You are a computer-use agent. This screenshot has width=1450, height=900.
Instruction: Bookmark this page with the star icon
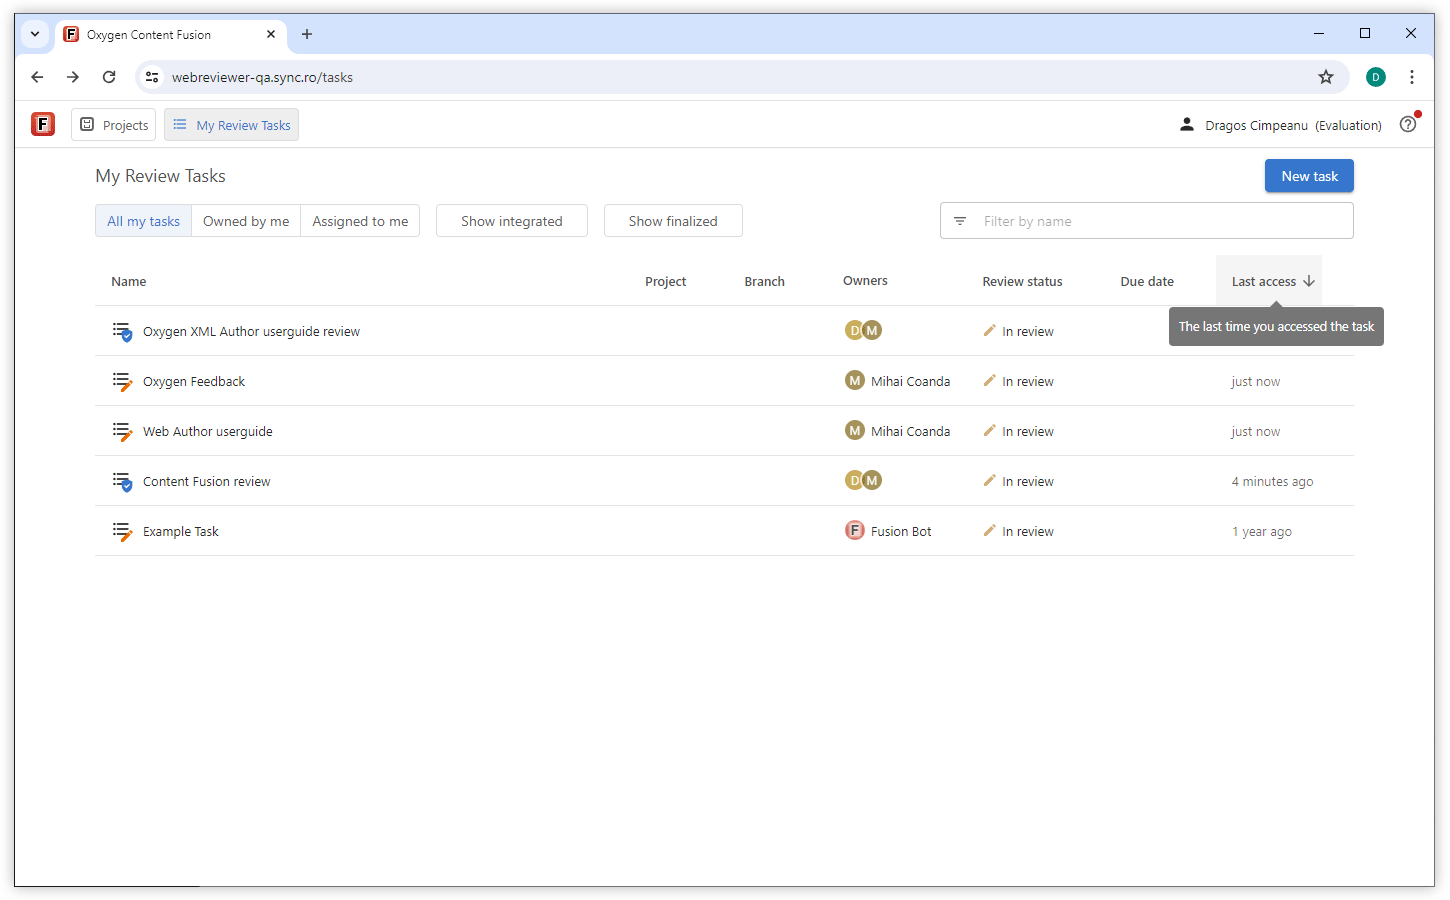coord(1326,77)
